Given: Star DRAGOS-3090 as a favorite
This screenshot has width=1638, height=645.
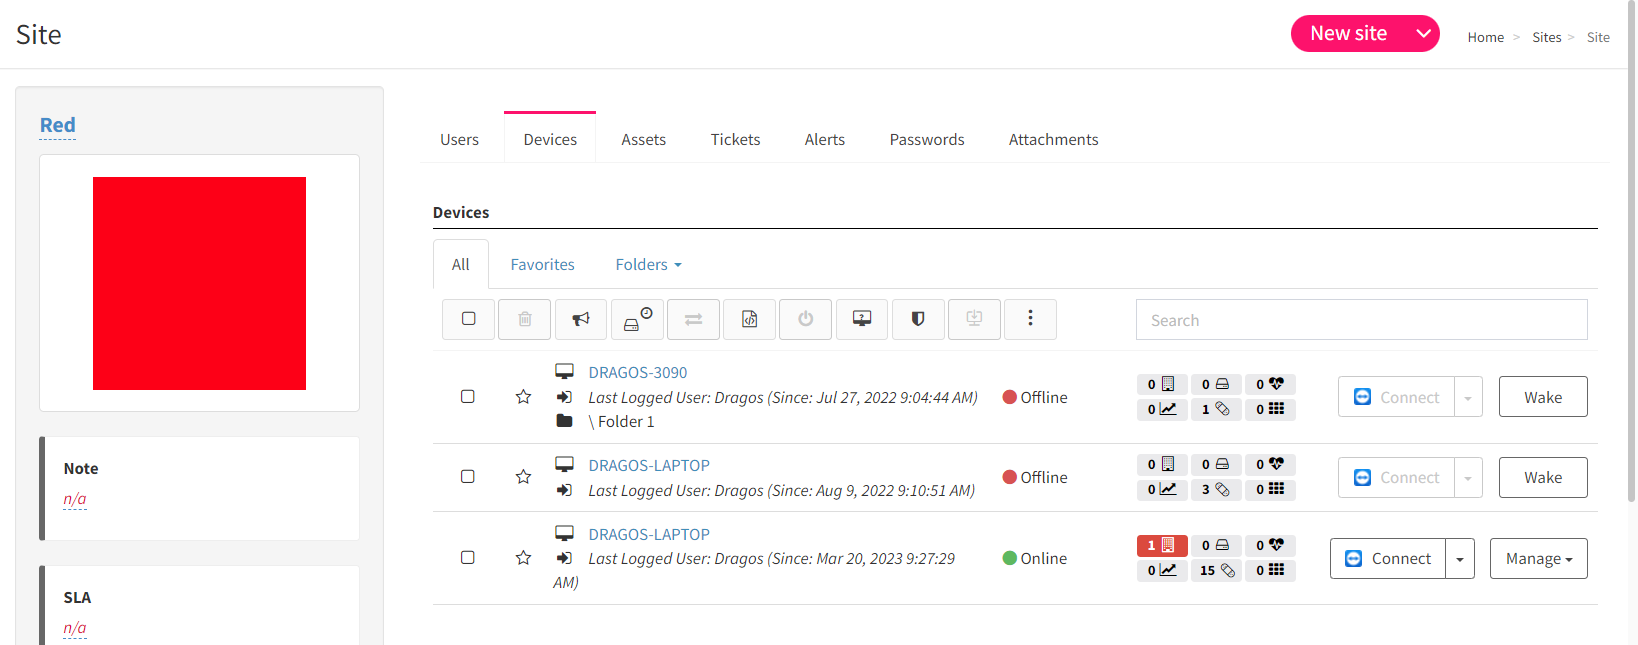Looking at the screenshot, I should (x=523, y=397).
